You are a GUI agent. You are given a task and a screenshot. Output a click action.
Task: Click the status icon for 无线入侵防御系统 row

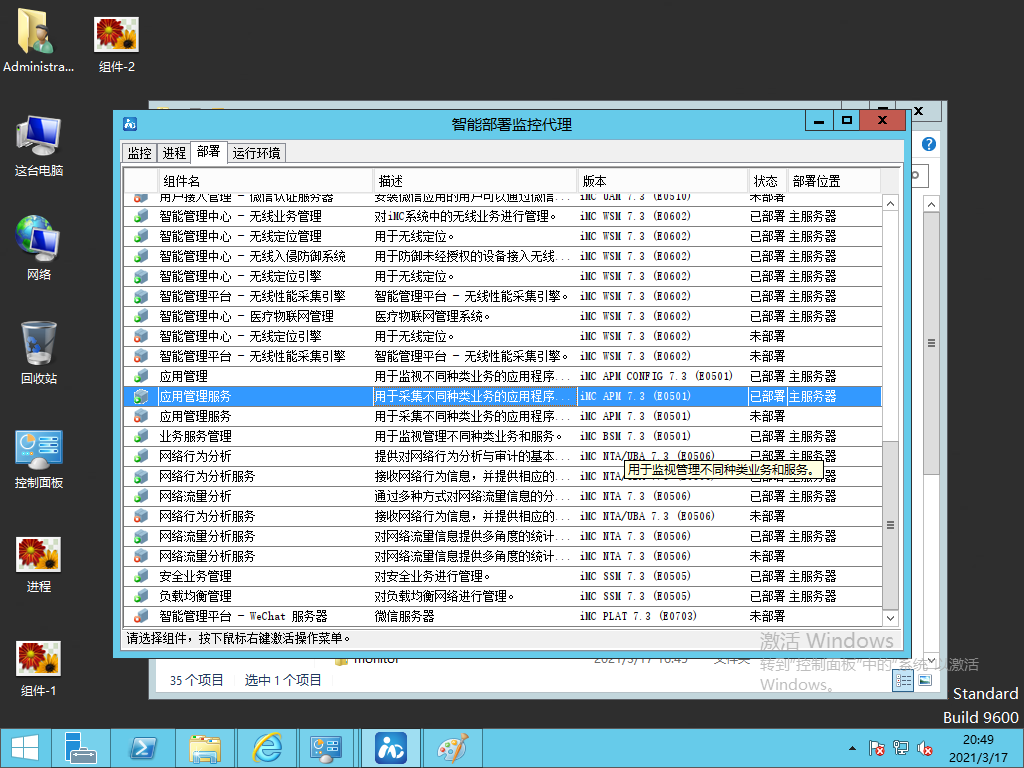click(140, 256)
